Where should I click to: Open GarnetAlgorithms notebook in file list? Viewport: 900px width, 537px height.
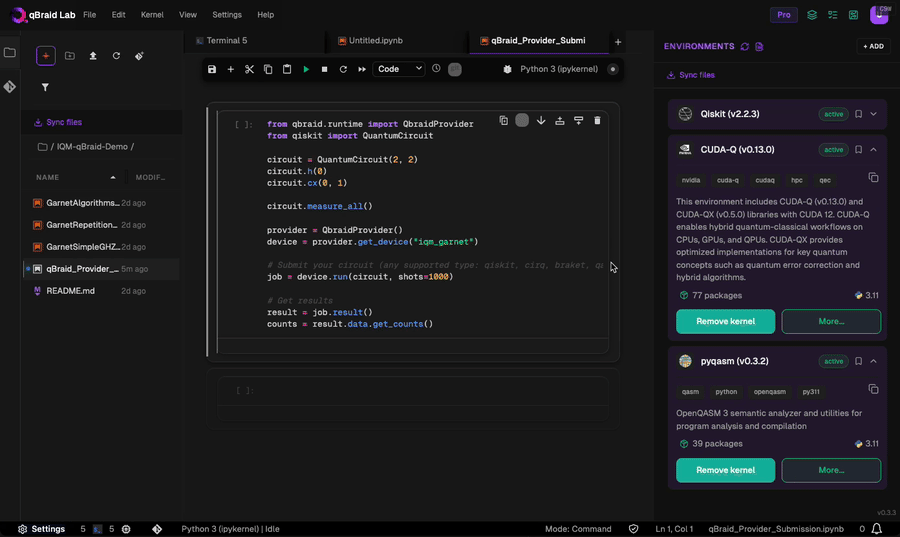click(x=102, y=203)
